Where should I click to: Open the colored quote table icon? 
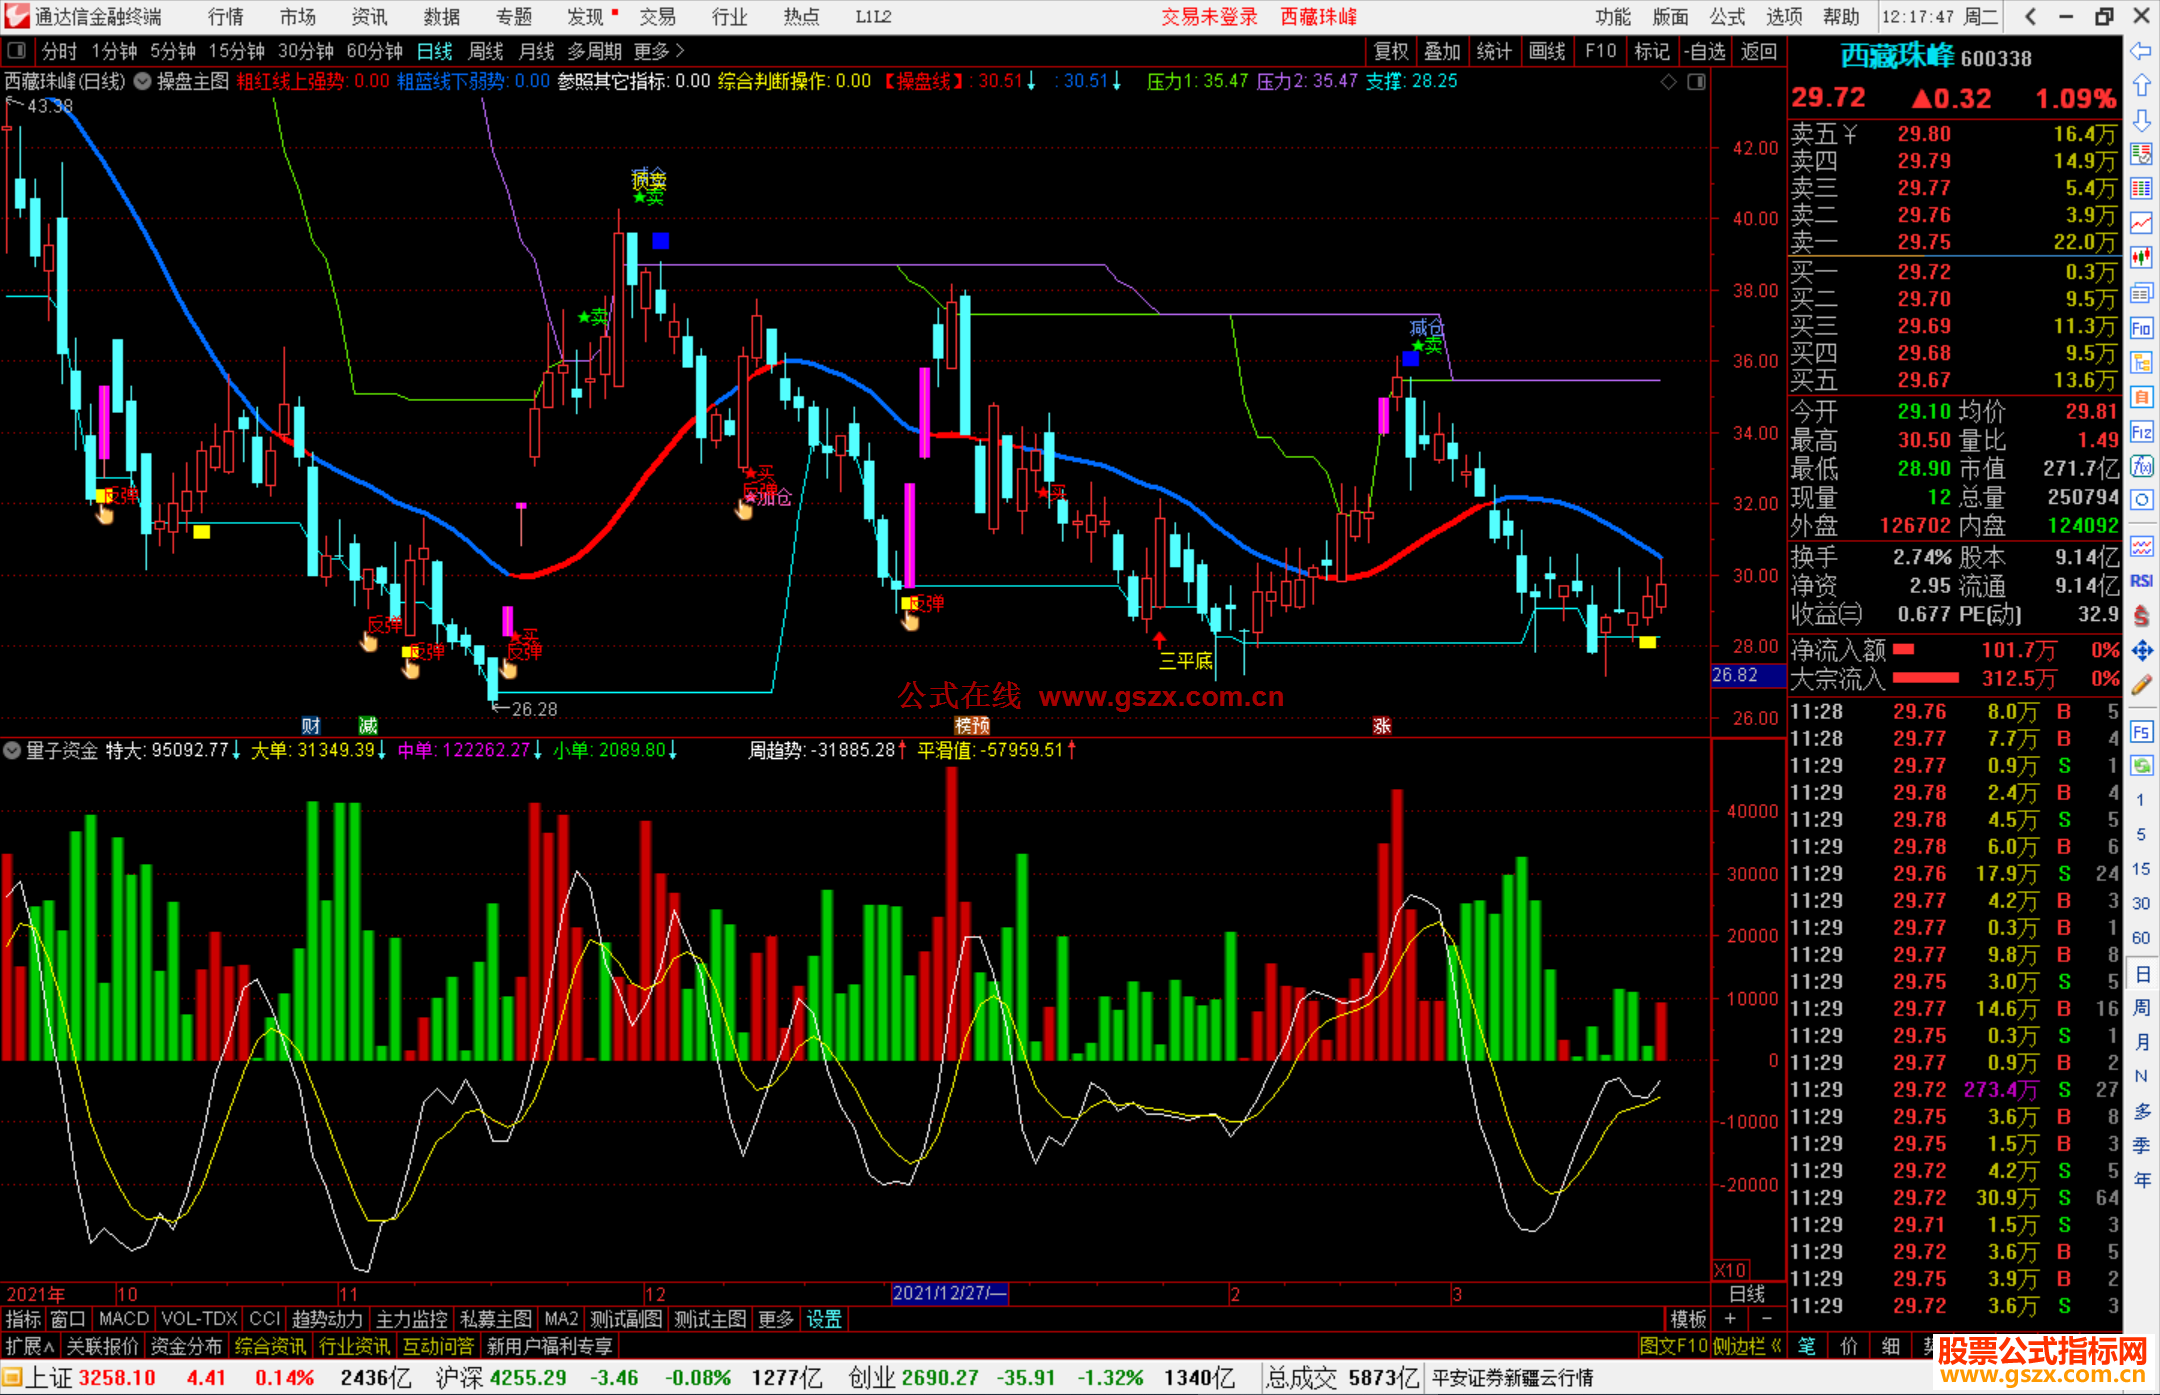pos(2141,189)
